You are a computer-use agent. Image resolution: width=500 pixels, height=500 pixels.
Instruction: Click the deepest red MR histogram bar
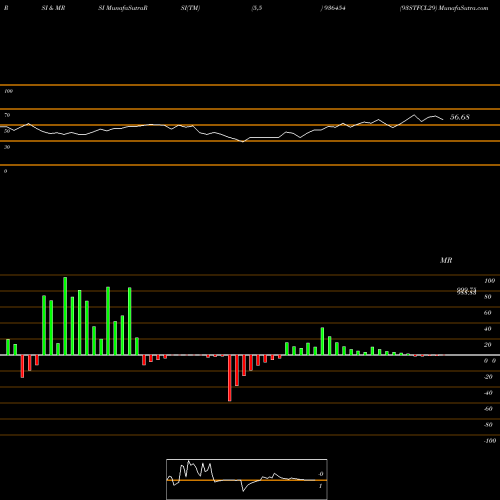tap(230, 378)
